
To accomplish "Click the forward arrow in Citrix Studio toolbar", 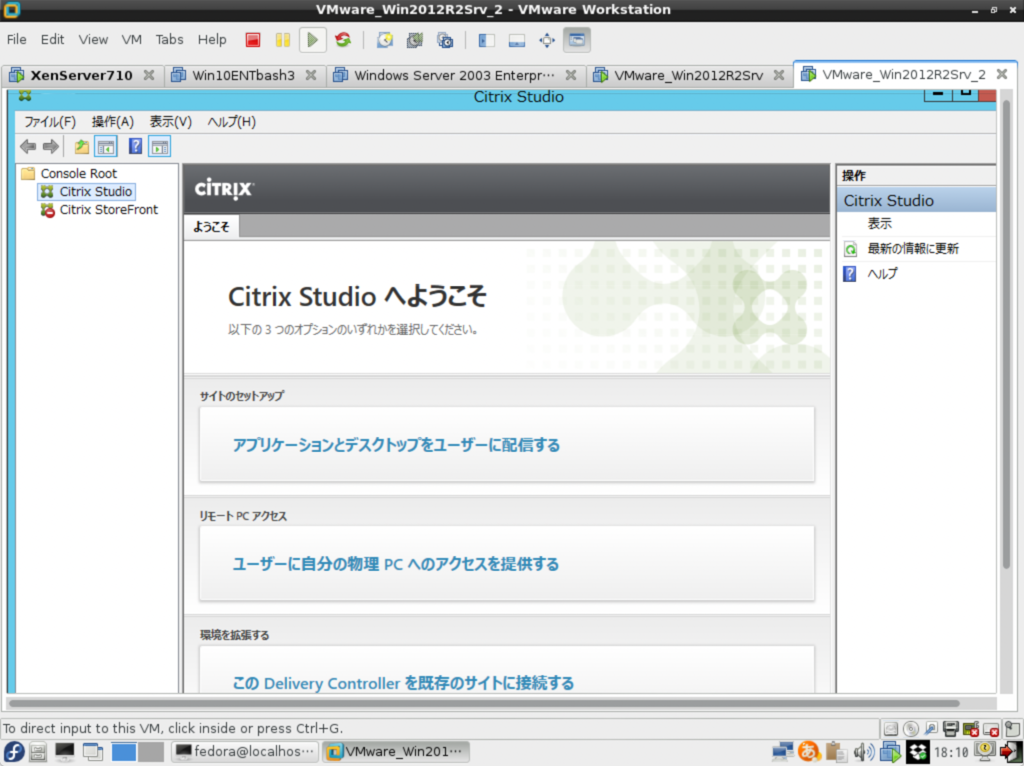I will click(50, 146).
